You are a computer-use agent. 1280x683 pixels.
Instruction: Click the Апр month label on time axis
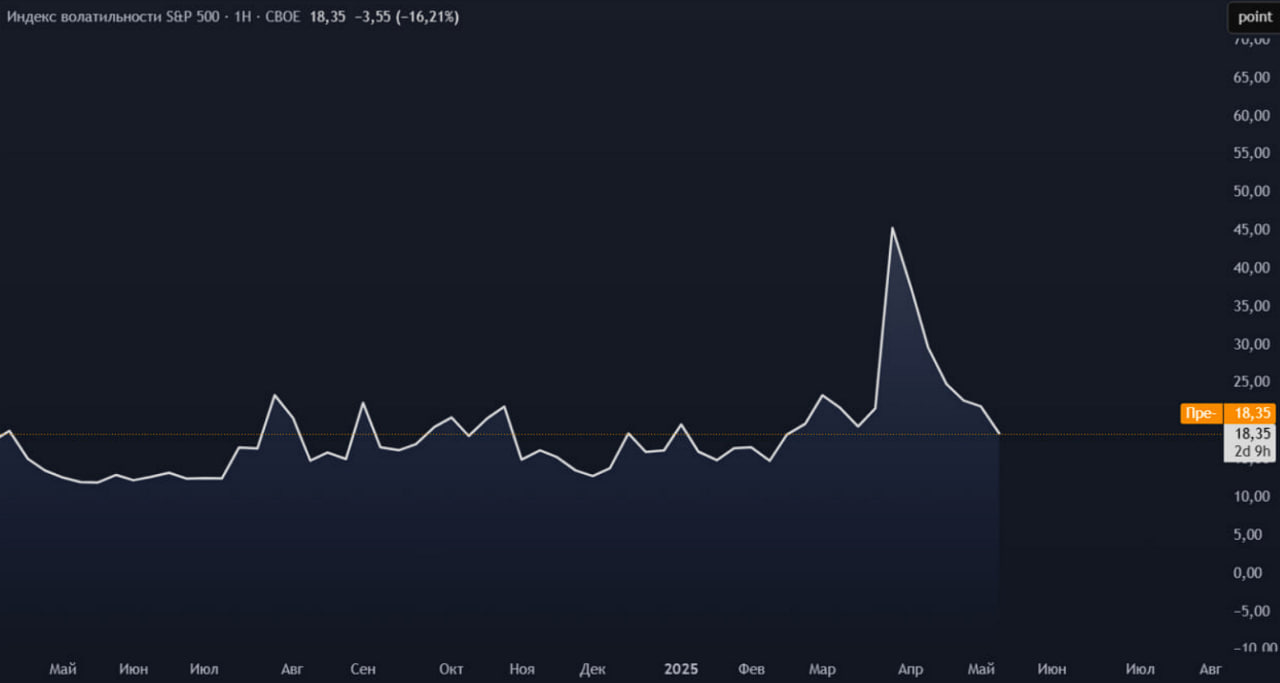(910, 669)
